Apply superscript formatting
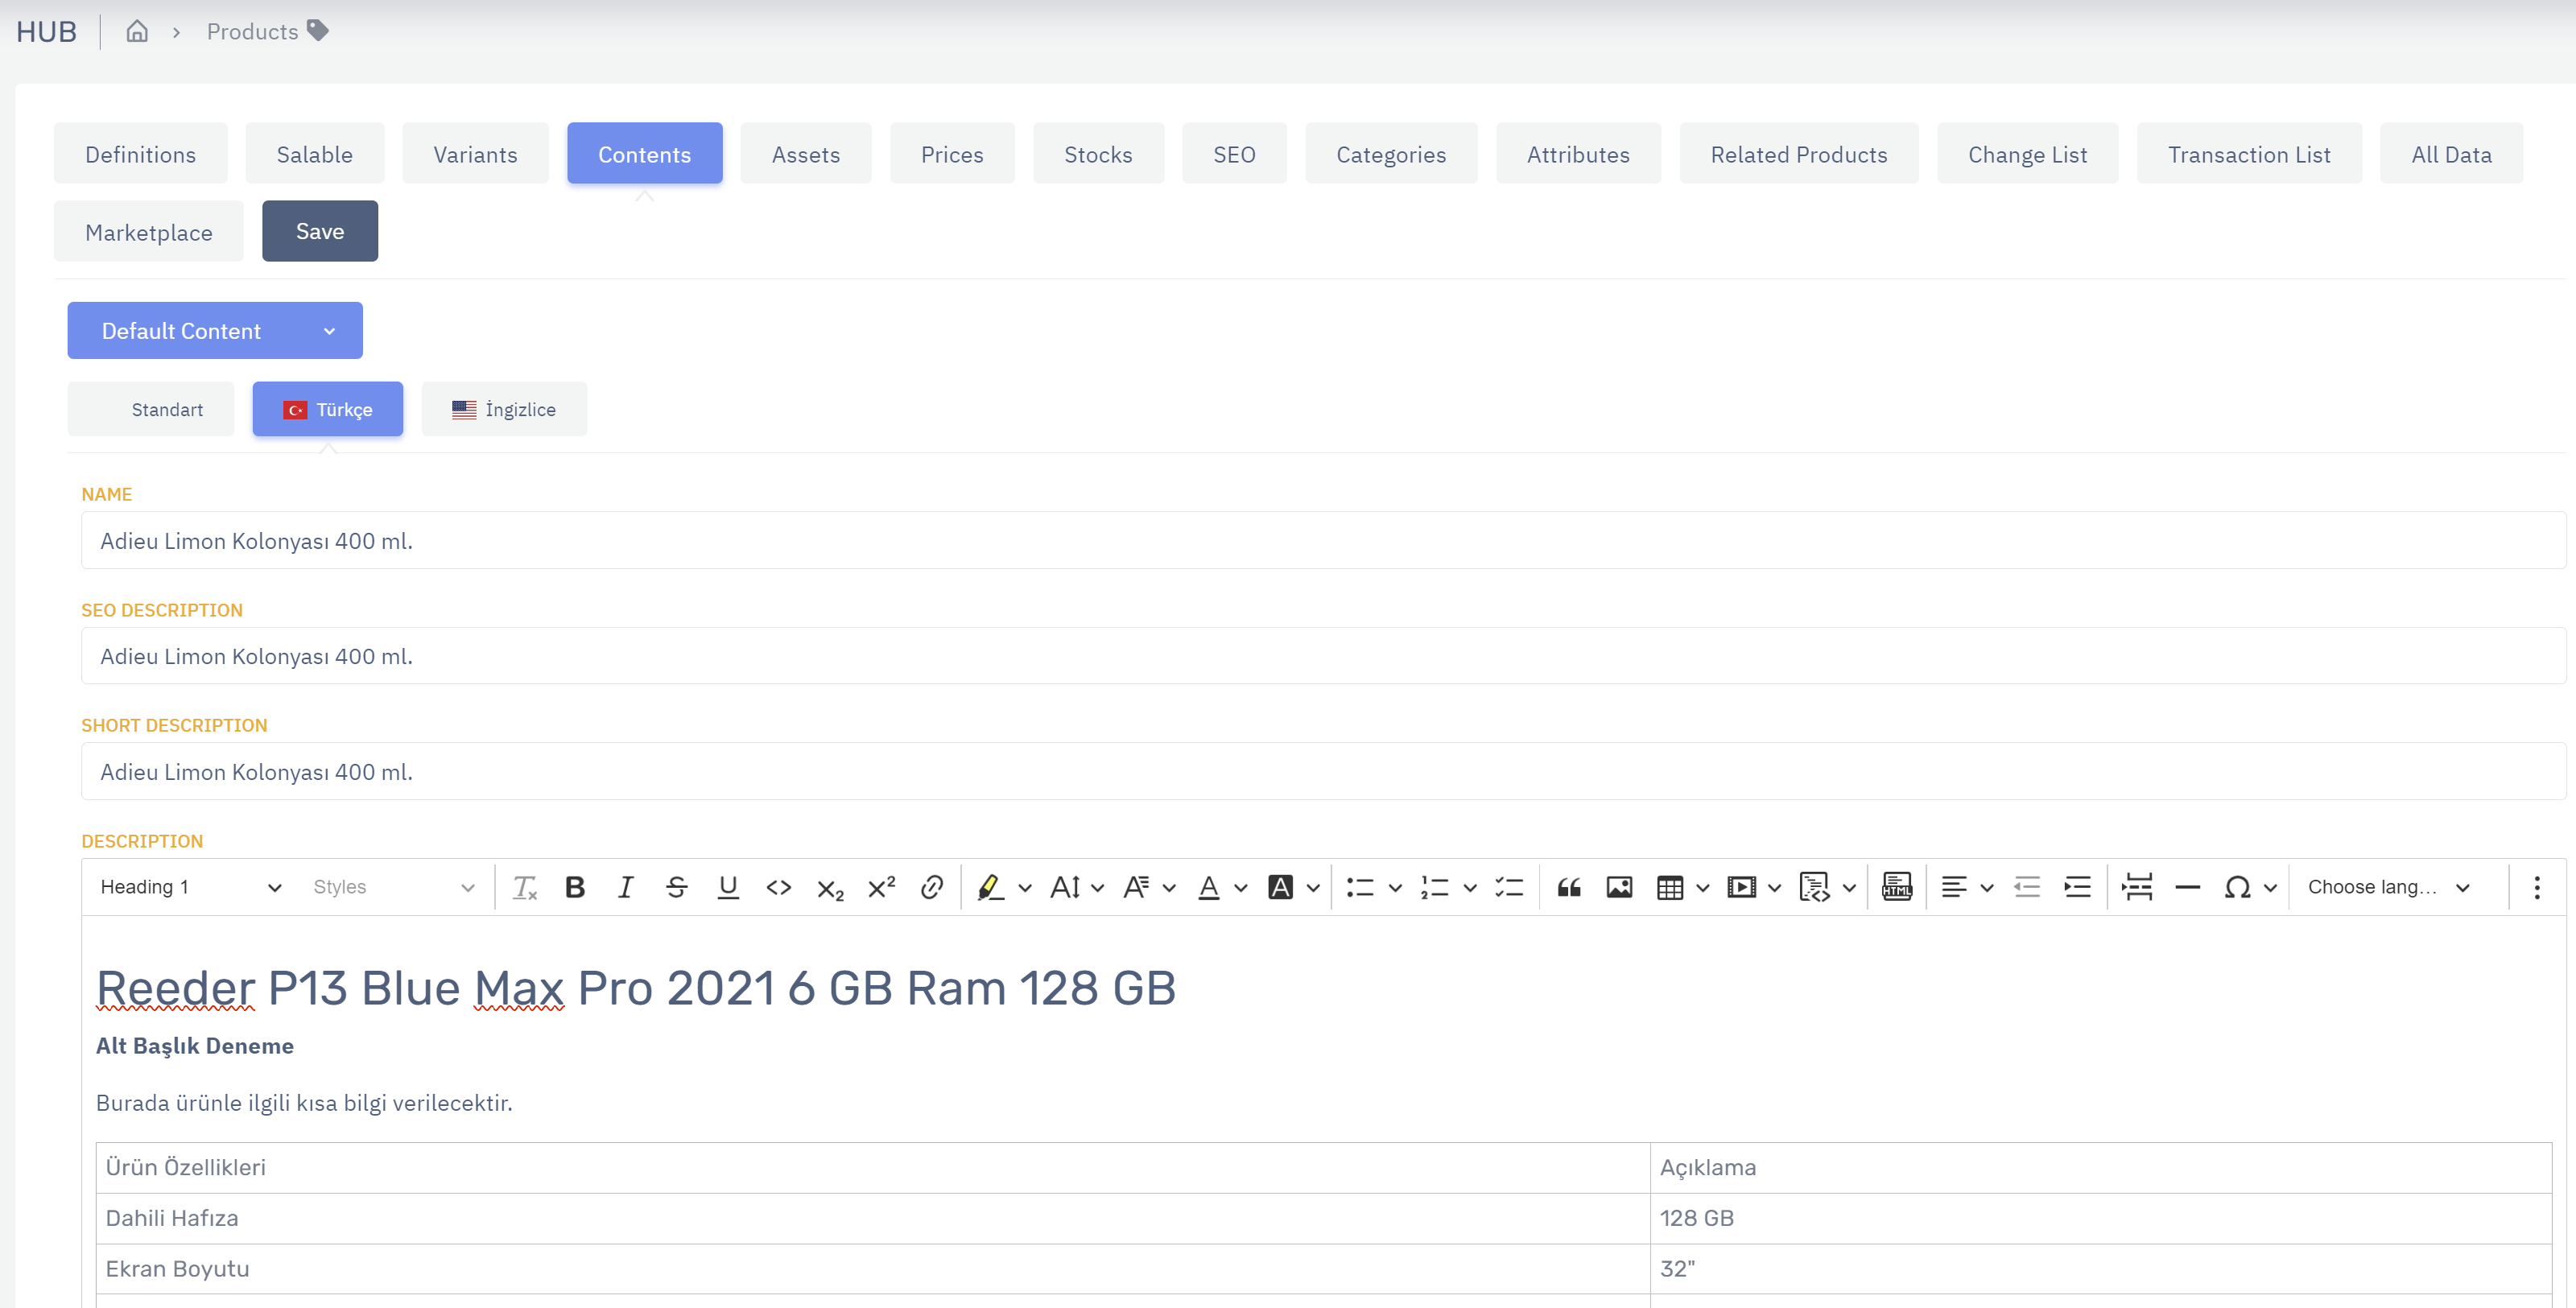2576x1308 pixels. point(881,887)
